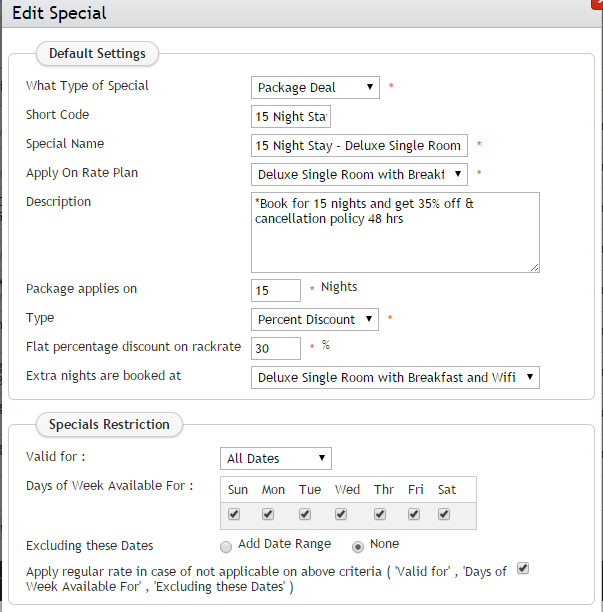603x612 pixels.
Task: Click the Package applies on Nights field
Action: (276, 290)
